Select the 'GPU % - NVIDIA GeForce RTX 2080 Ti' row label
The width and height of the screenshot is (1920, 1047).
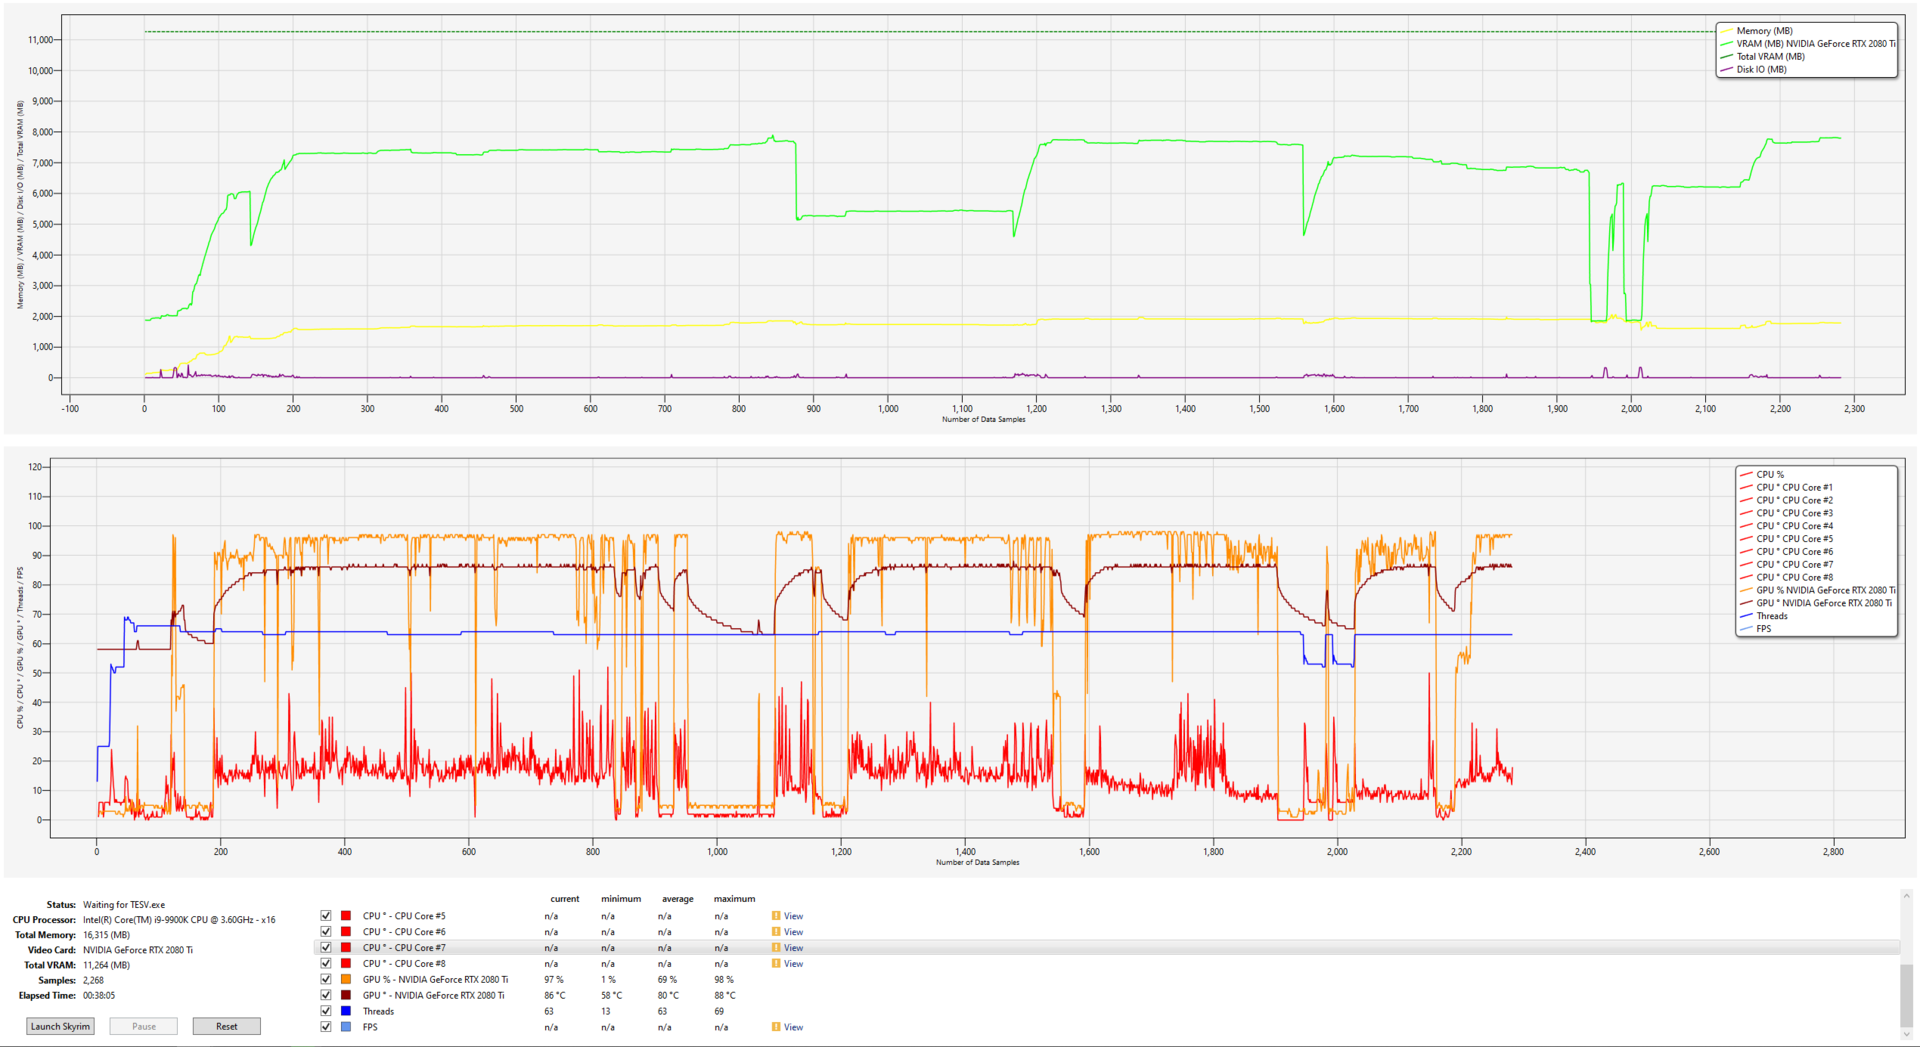(435, 980)
